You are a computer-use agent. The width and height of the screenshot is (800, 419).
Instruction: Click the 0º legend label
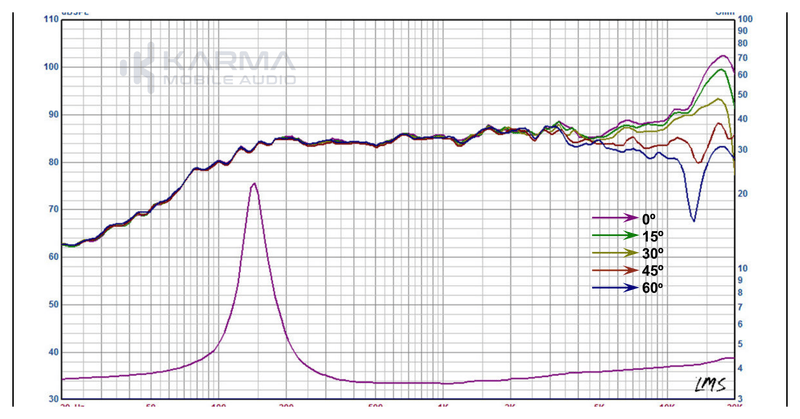(x=648, y=219)
